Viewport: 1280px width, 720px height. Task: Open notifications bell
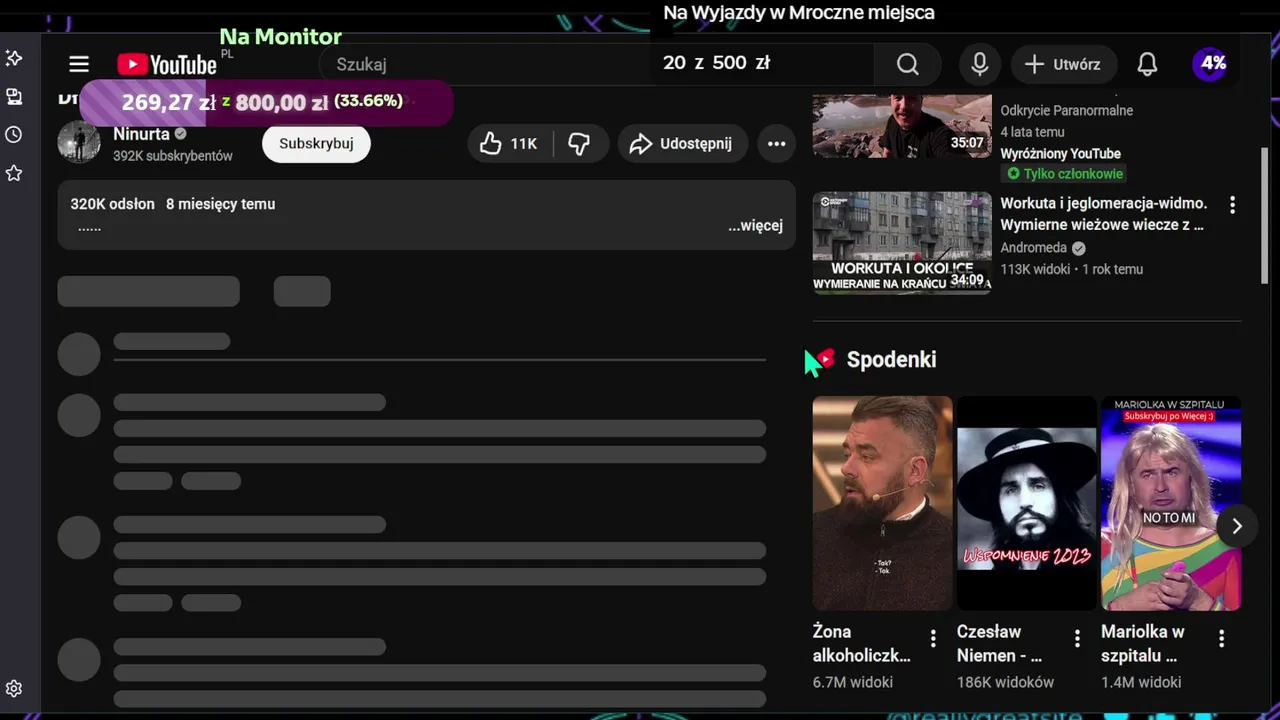click(x=1147, y=64)
